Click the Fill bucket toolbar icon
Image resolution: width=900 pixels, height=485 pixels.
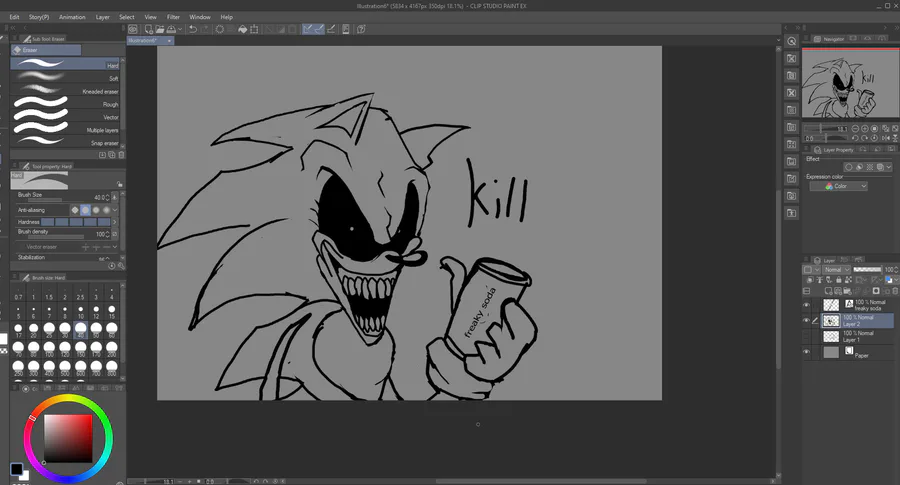(243, 29)
